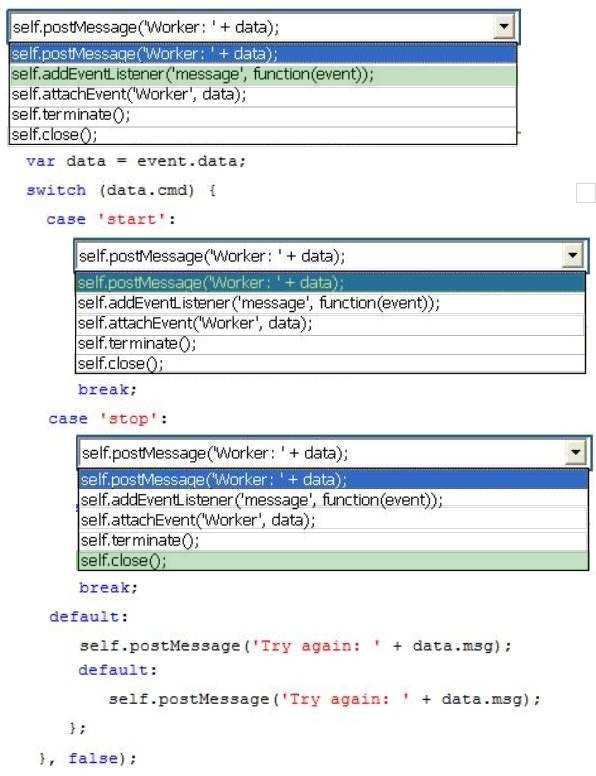The image size is (596, 776).
Task: Pick self.terminate() in the top dropdown list
Action: (263, 115)
